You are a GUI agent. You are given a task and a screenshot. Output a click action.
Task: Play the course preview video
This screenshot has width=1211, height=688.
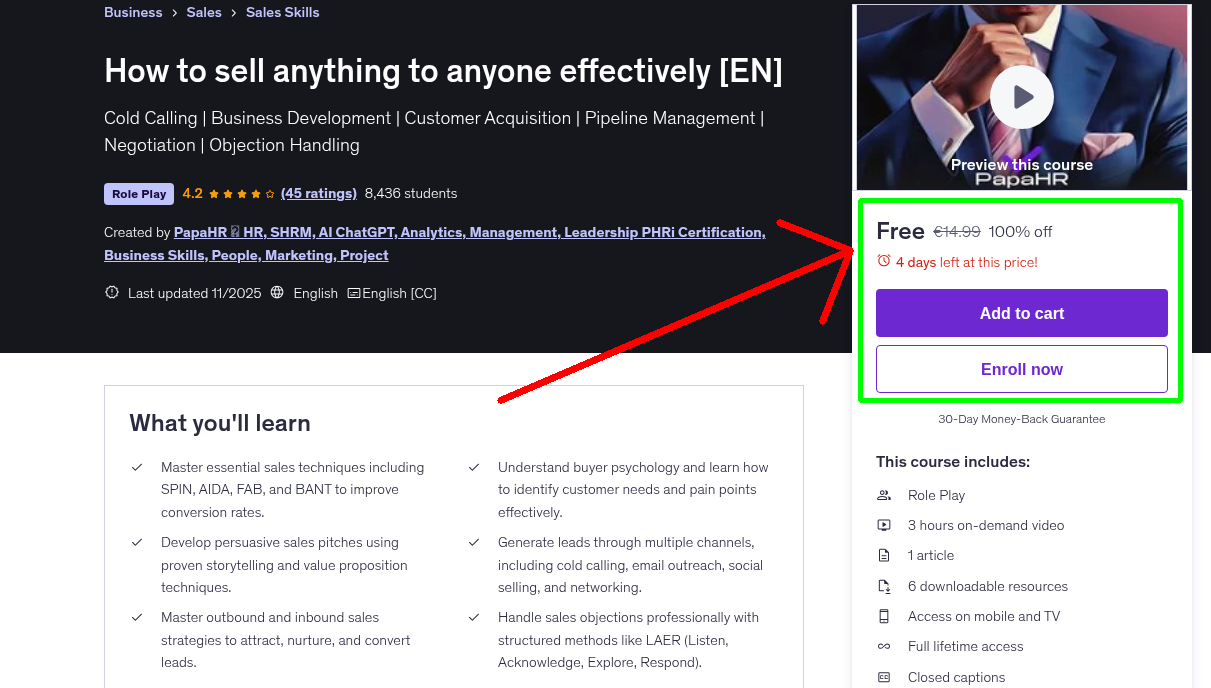coord(1021,97)
